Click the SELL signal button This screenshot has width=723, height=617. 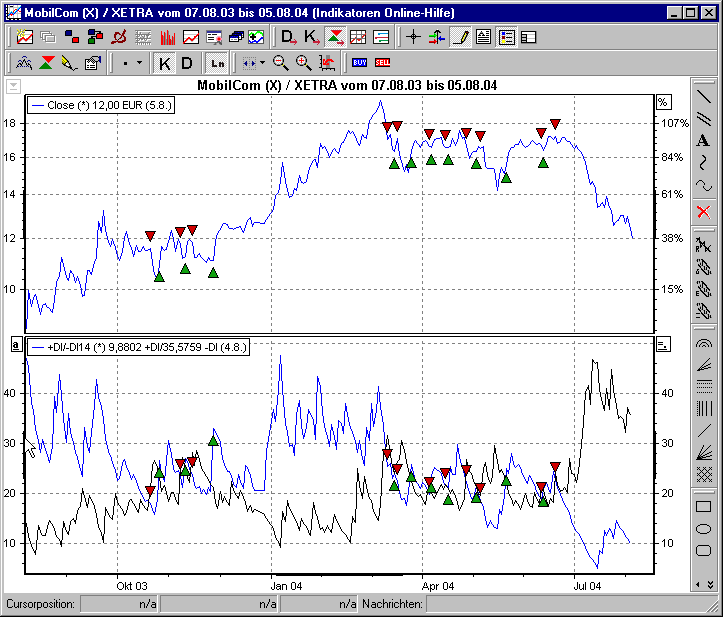click(x=382, y=63)
